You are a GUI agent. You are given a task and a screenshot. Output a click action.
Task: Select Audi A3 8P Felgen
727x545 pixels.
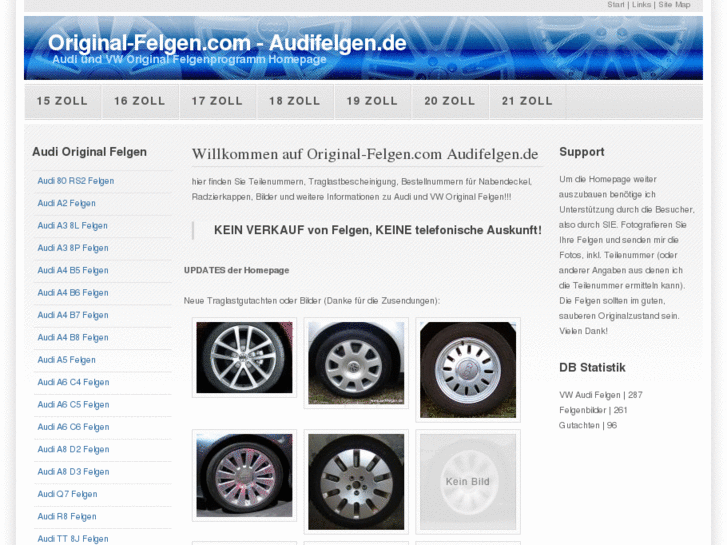coord(73,248)
